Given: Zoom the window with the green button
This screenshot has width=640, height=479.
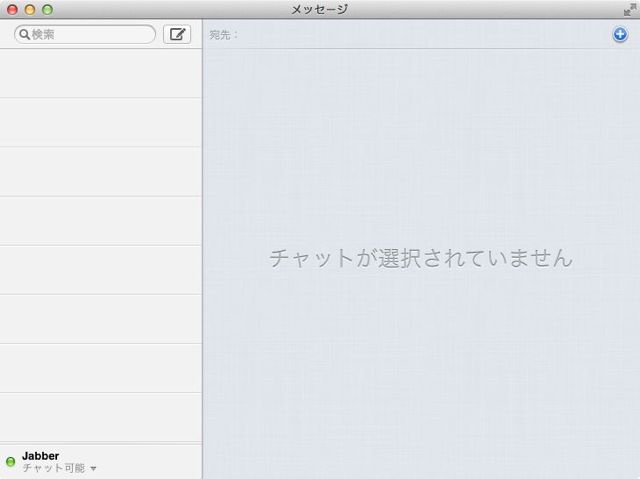Looking at the screenshot, I should (47, 9).
